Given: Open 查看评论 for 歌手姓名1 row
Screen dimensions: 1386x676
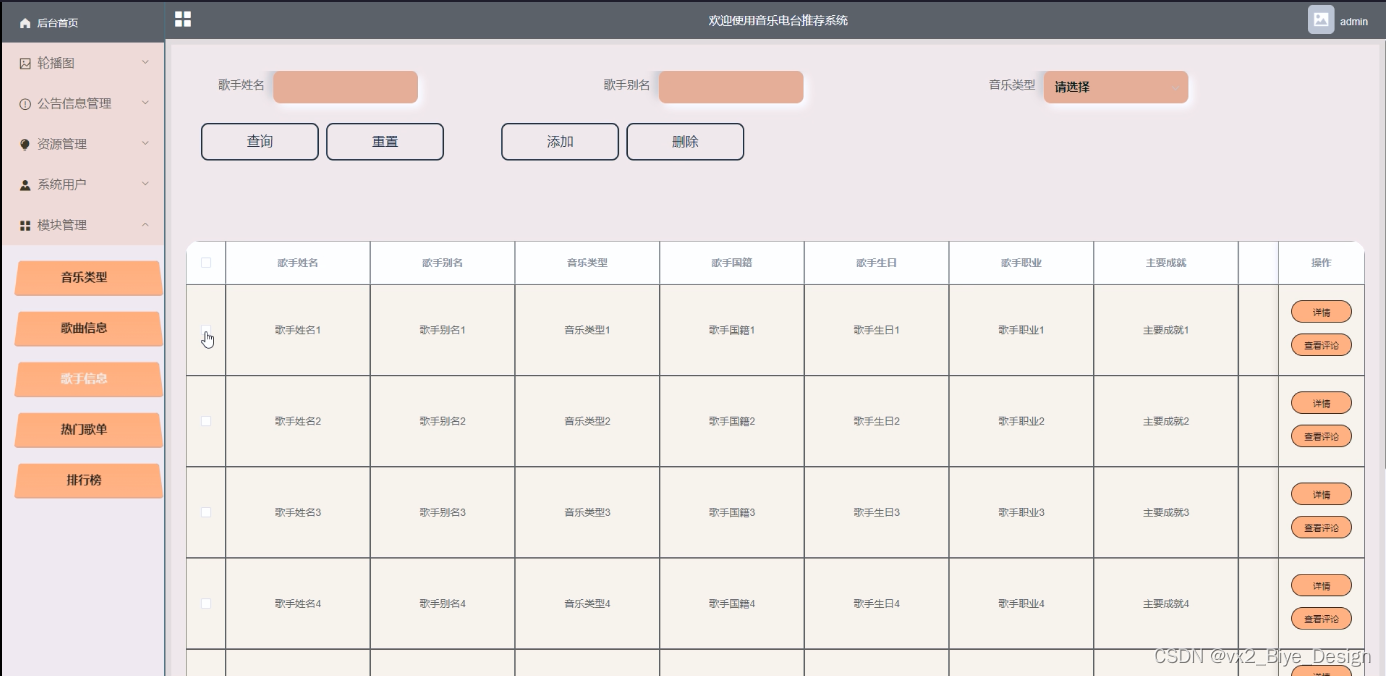Looking at the screenshot, I should point(1321,345).
